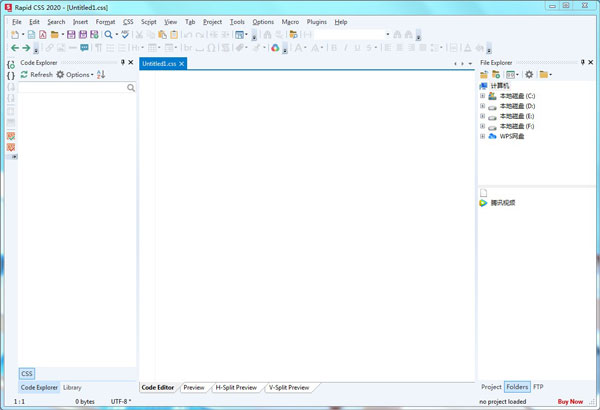Screen dimensions: 600x410
Task: Expand the vertical sidebar overflow arrow
Action: point(14,157)
